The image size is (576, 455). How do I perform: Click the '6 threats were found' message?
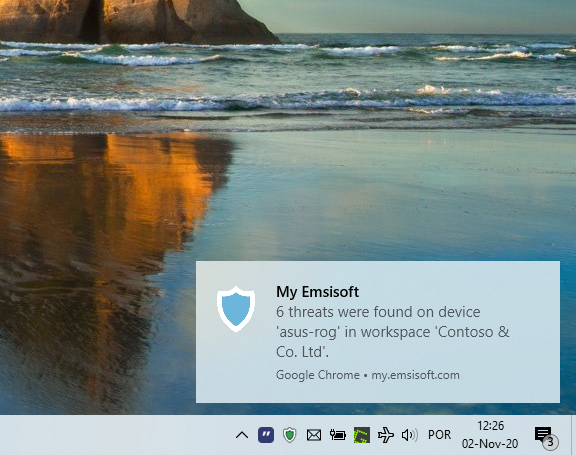pyautogui.click(x=393, y=332)
